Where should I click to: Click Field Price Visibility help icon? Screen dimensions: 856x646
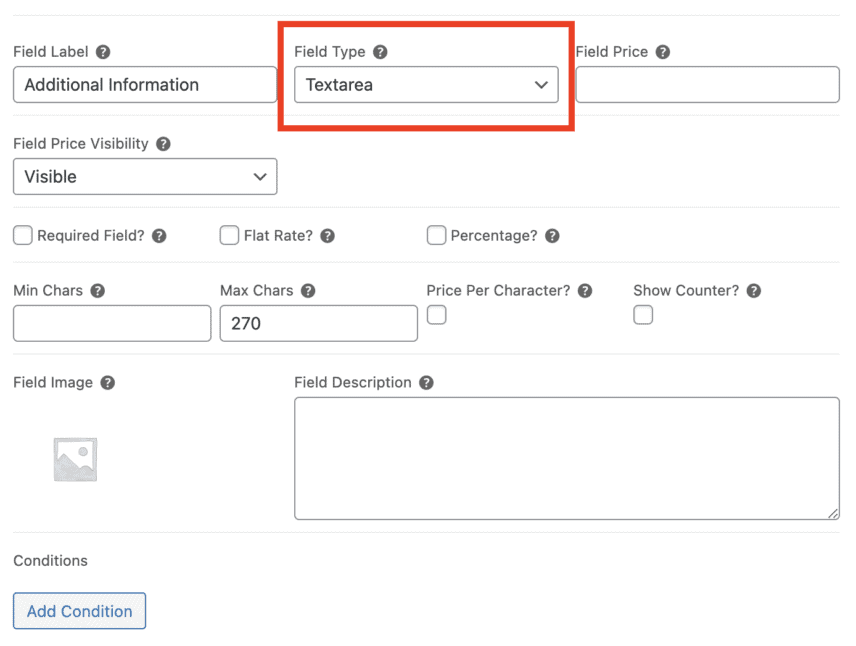click(x=163, y=144)
